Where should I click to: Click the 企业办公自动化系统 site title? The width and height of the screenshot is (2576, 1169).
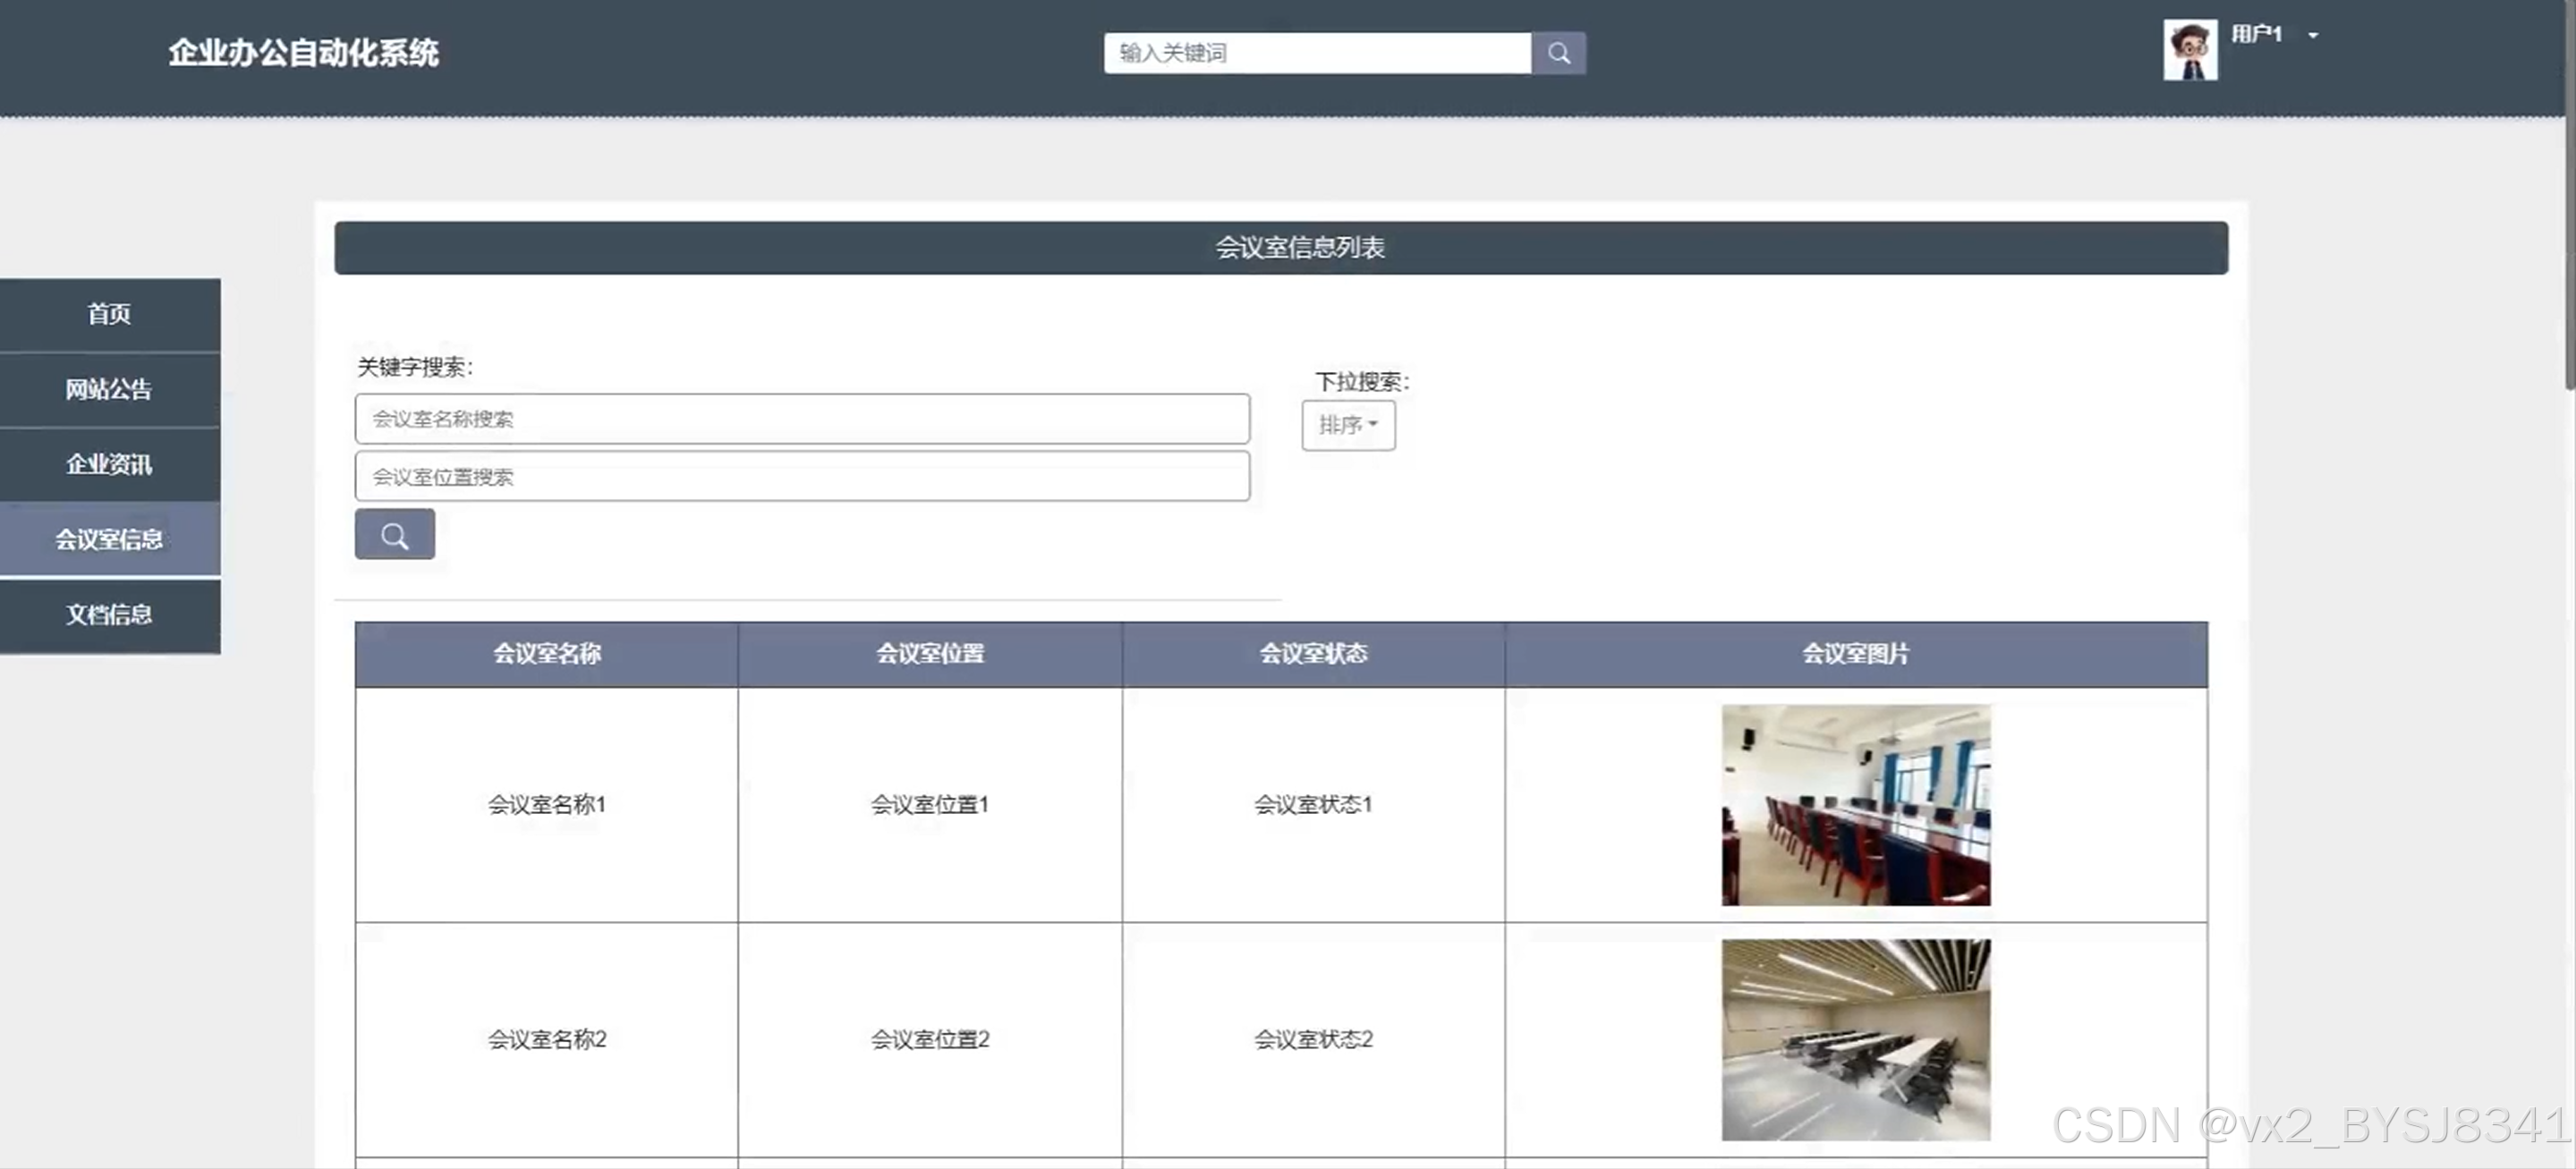303,53
